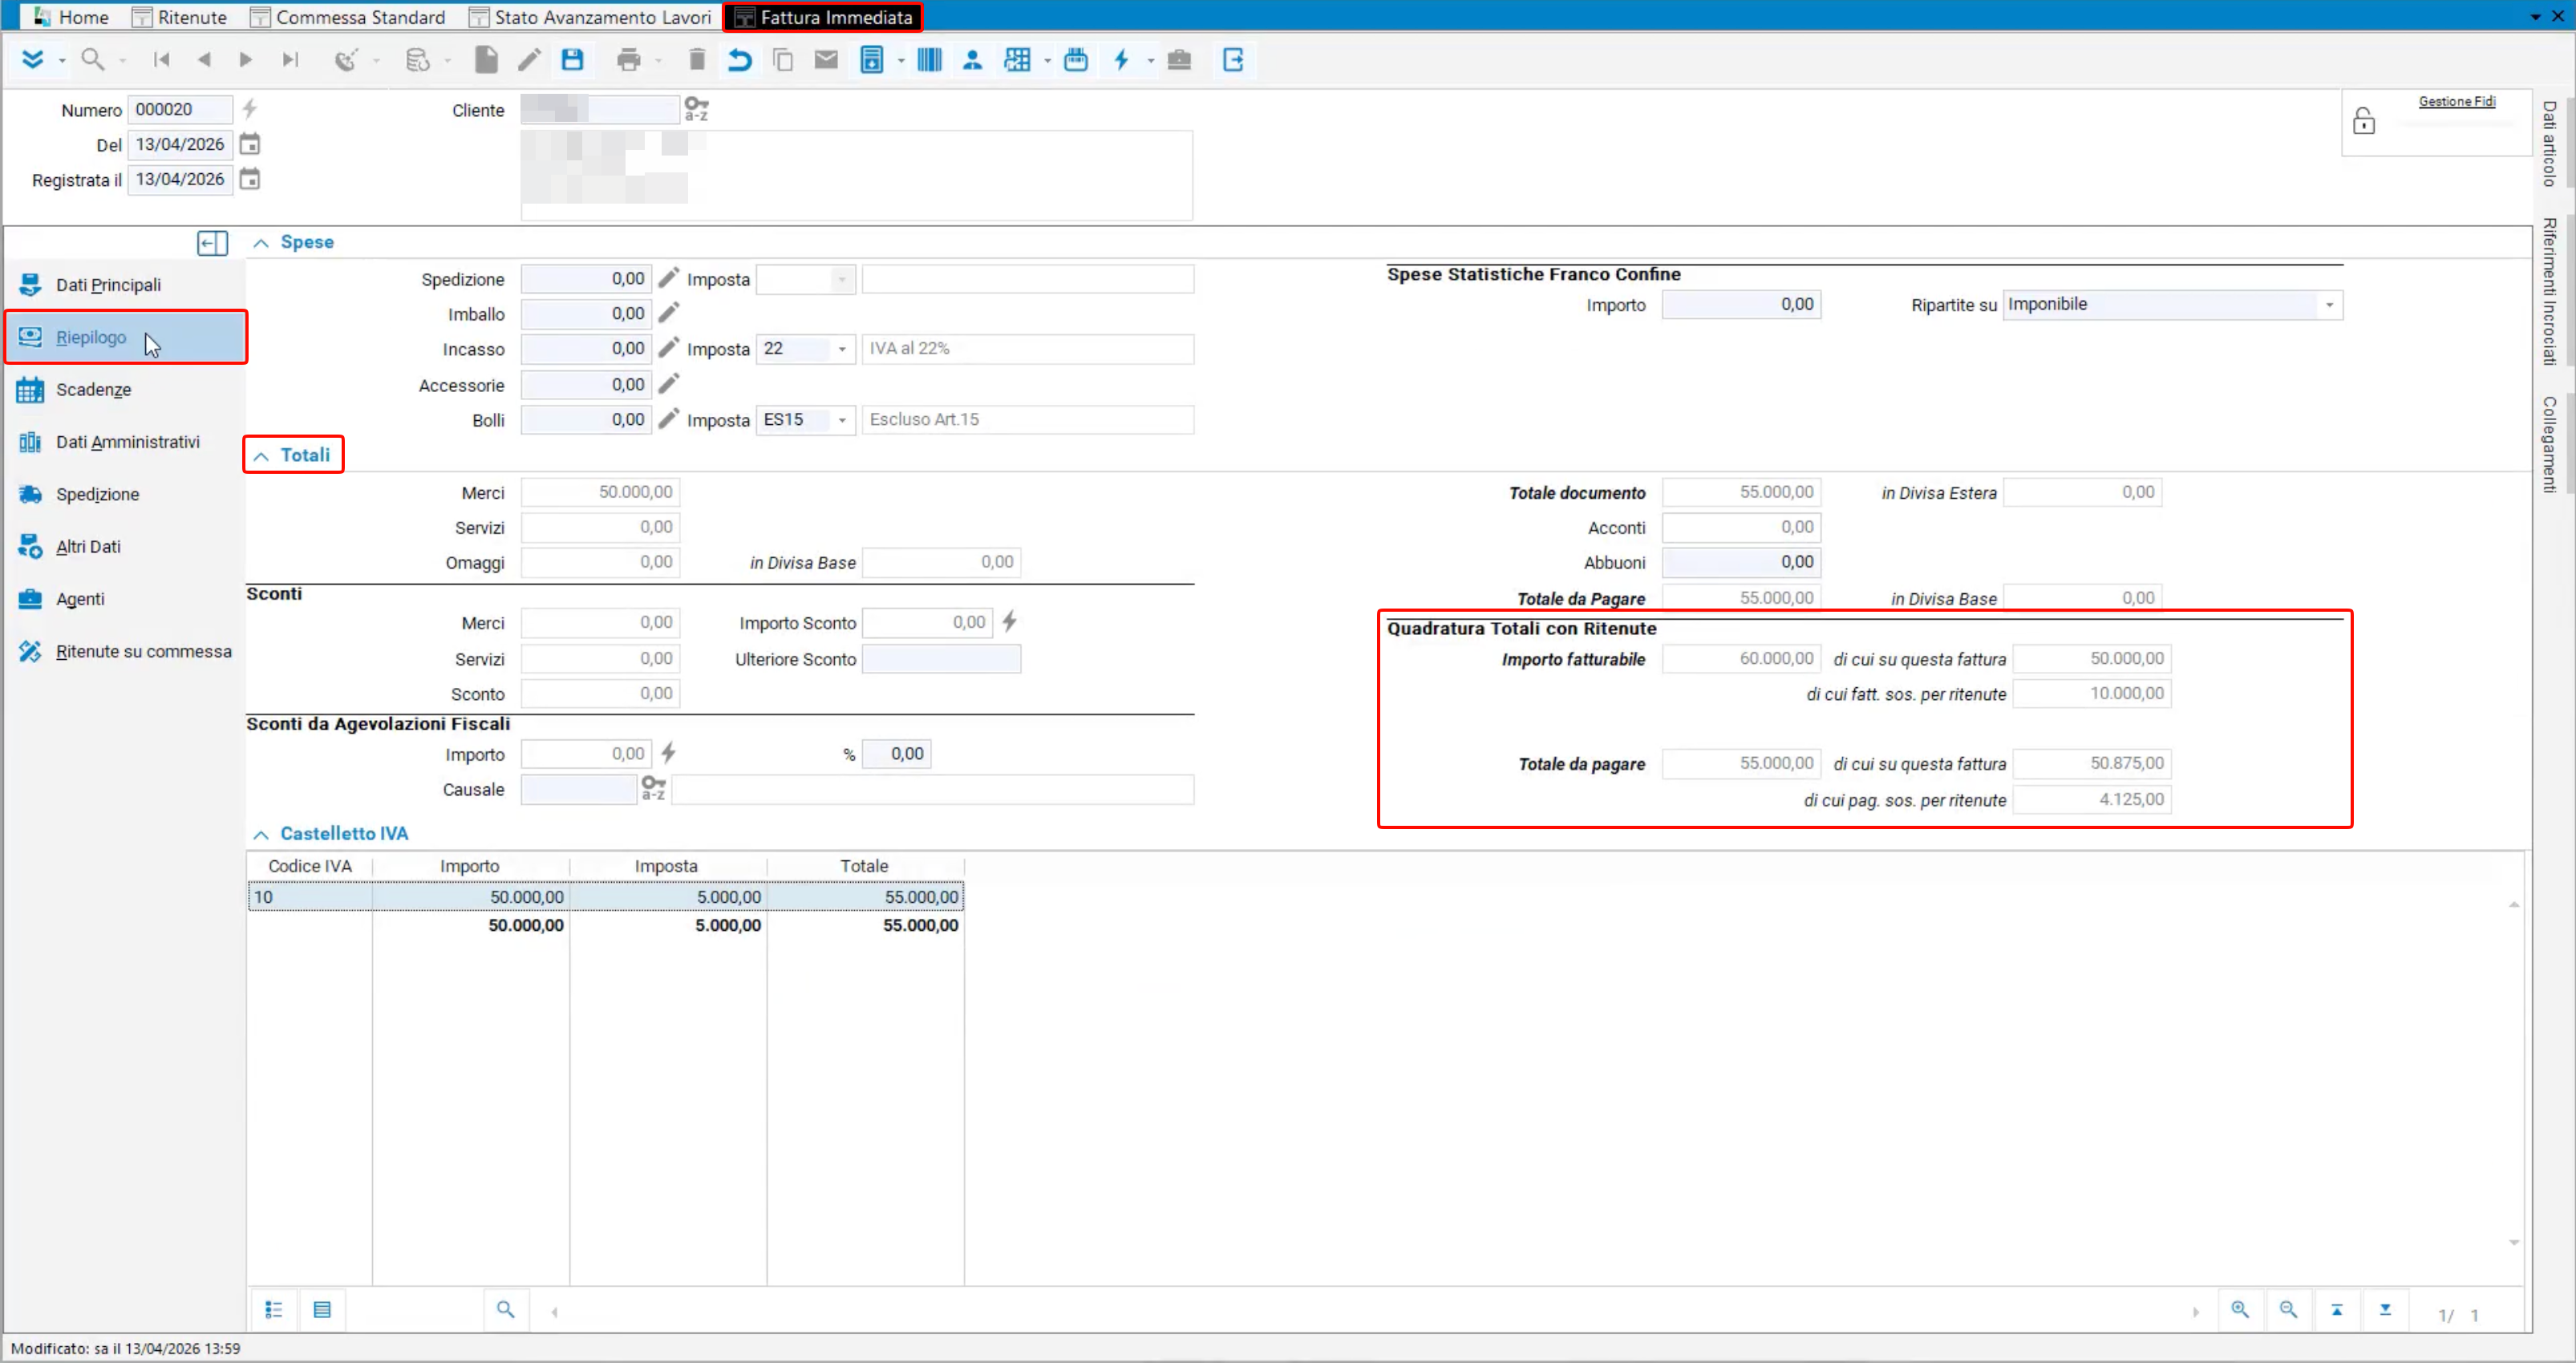Click the Customer person toolbar icon
The image size is (2576, 1363).
point(972,60)
